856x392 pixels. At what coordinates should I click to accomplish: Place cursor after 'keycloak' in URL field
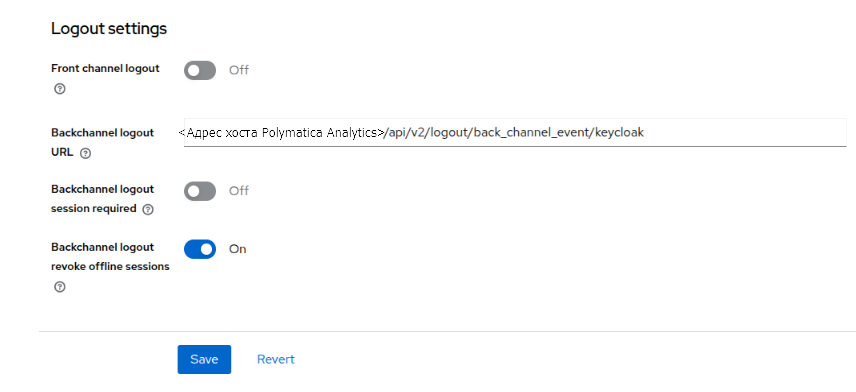pos(645,133)
